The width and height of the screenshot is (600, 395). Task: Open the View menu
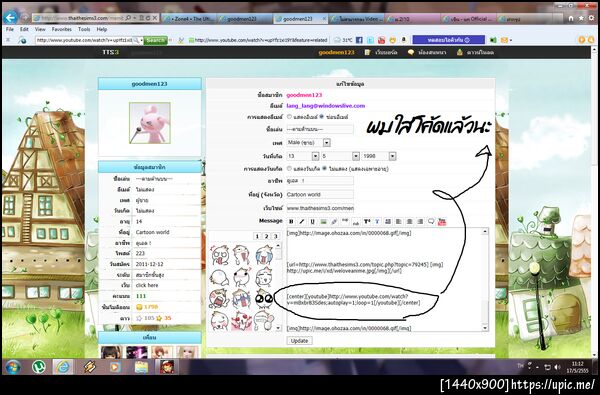[40, 29]
